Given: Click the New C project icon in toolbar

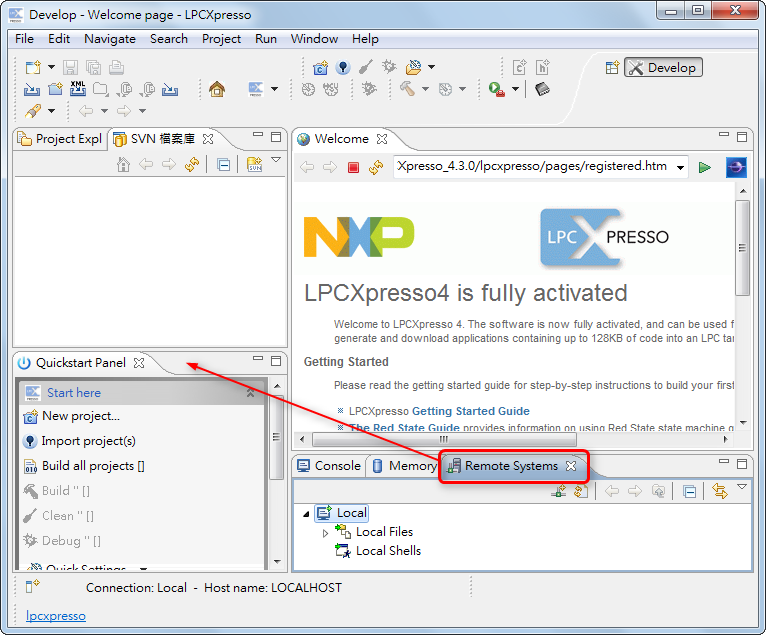Looking at the screenshot, I should (x=320, y=67).
